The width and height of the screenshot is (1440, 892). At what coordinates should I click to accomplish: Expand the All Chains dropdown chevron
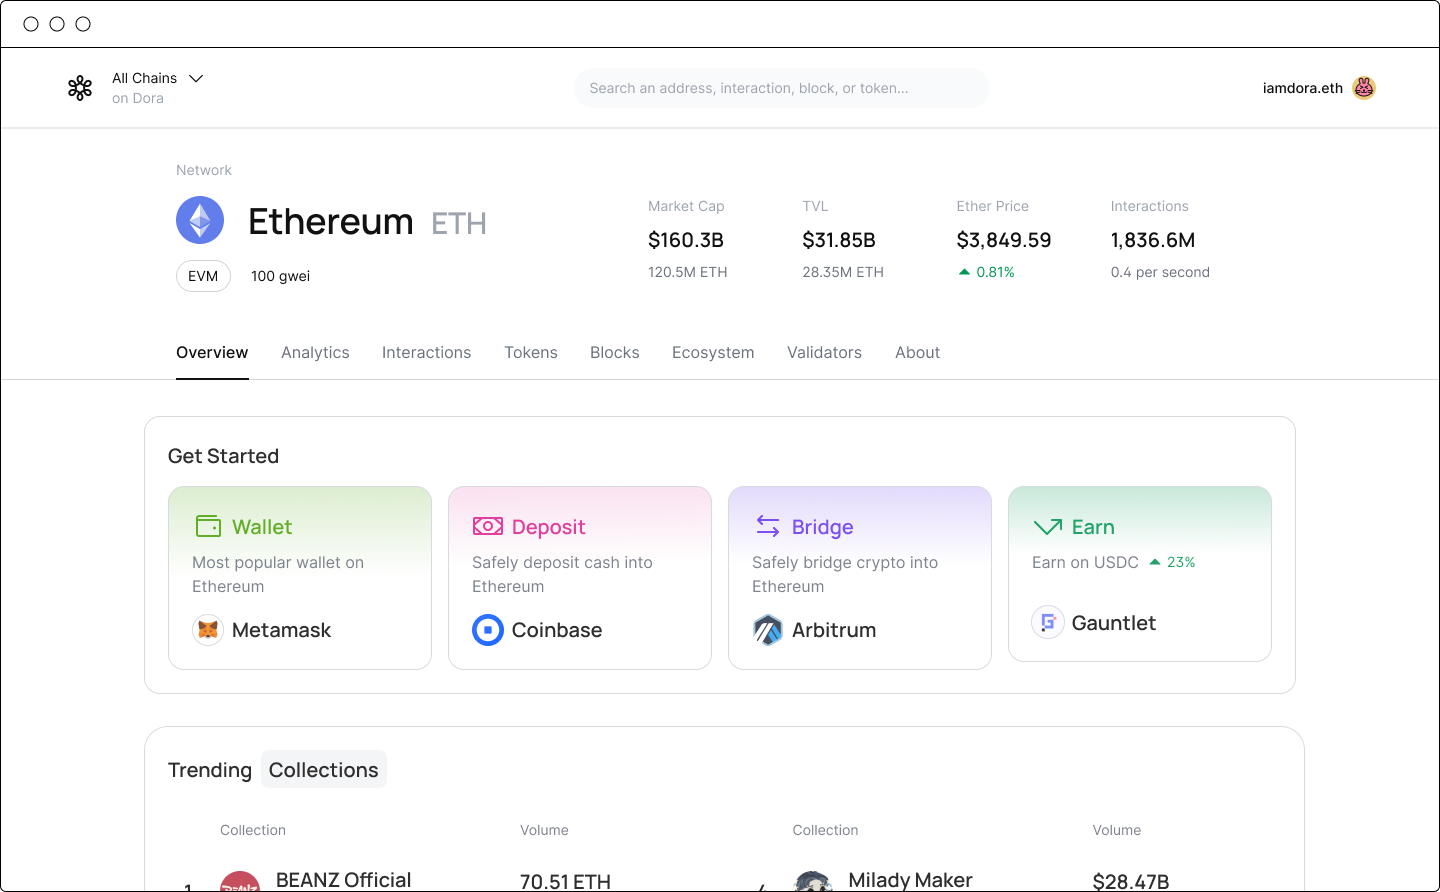click(196, 78)
